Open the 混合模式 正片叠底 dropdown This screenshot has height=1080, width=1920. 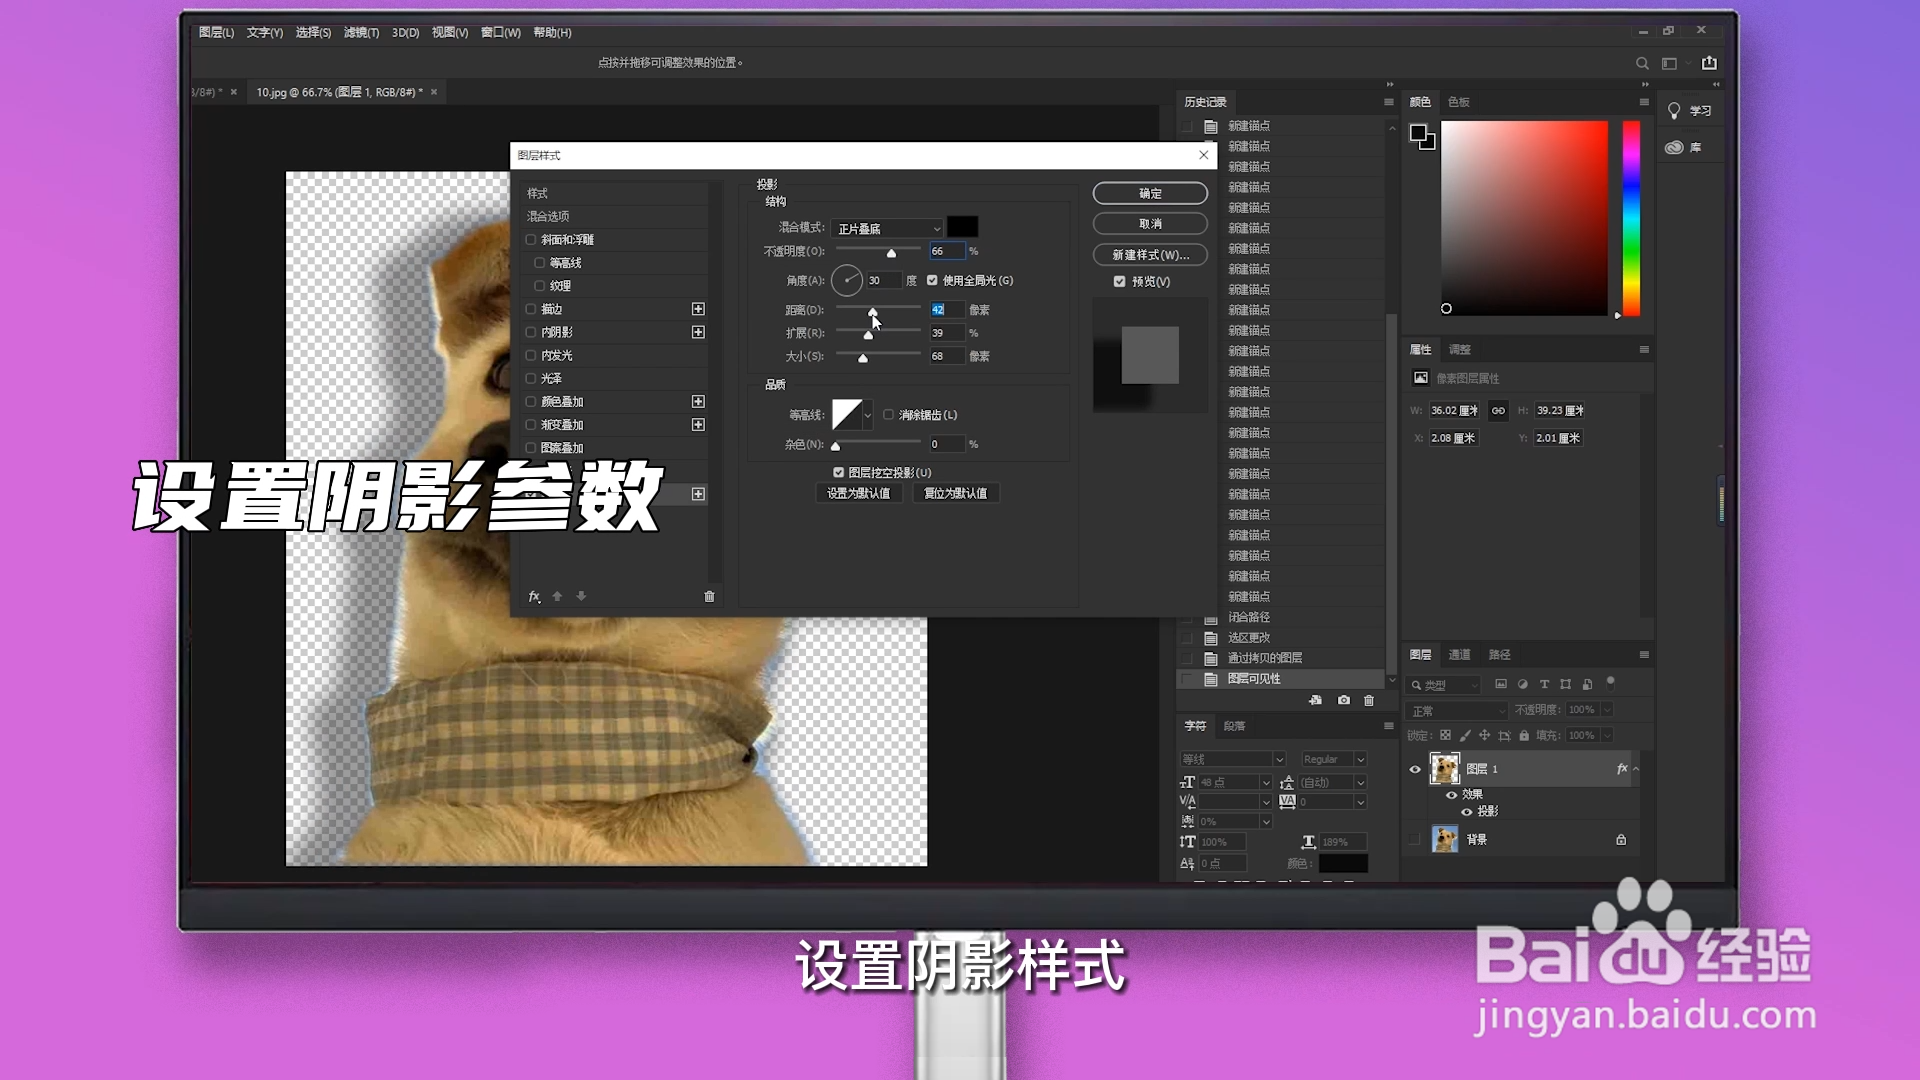tap(888, 229)
